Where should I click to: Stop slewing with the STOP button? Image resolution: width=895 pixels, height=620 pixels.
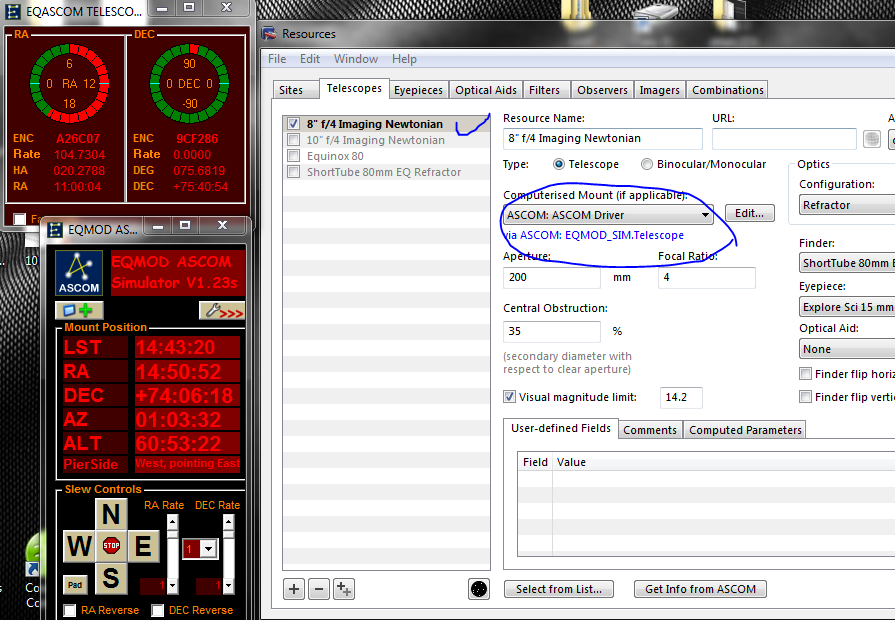pyautogui.click(x=111, y=546)
